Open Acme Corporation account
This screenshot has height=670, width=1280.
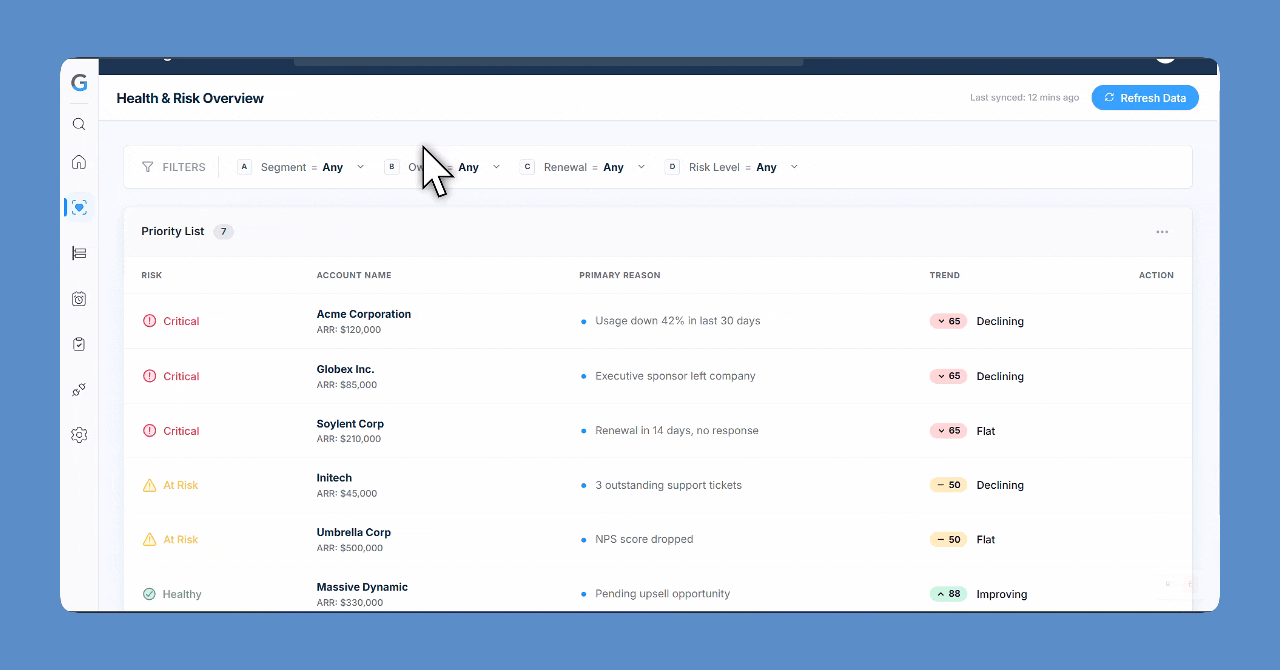(x=364, y=314)
